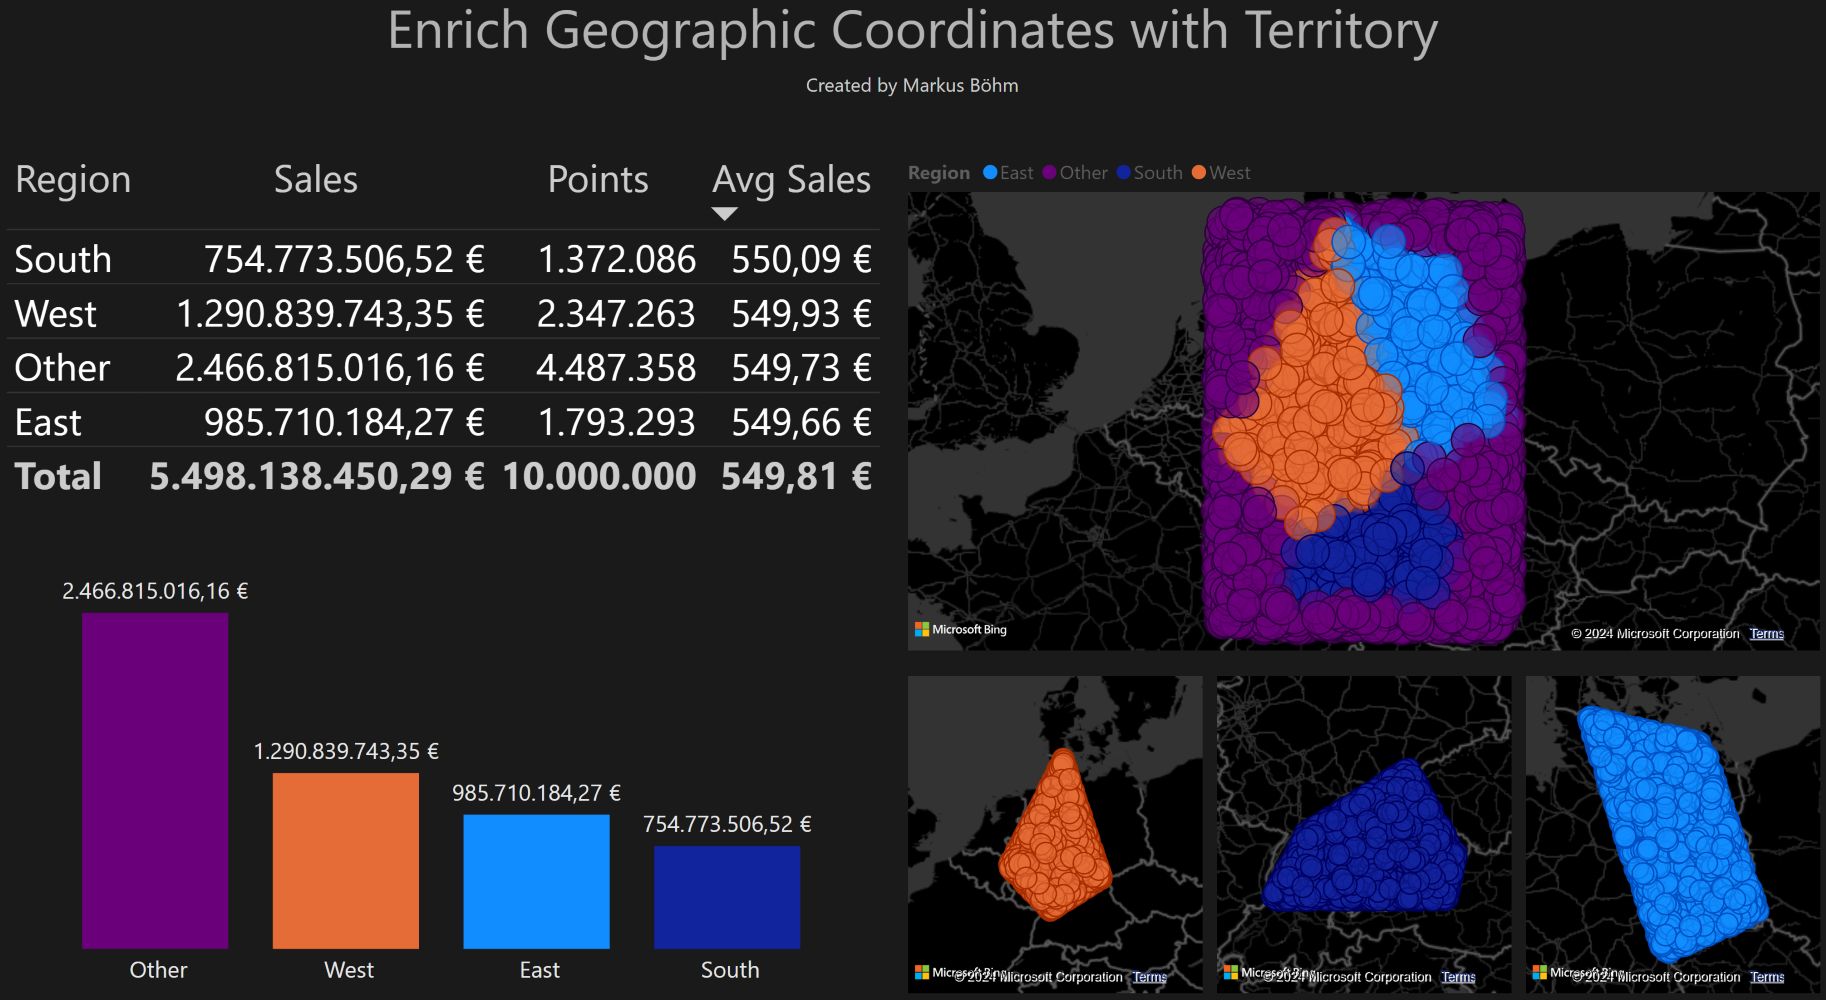
Task: Click bar data label 985.710.184,27 €
Action: pyautogui.click(x=536, y=793)
